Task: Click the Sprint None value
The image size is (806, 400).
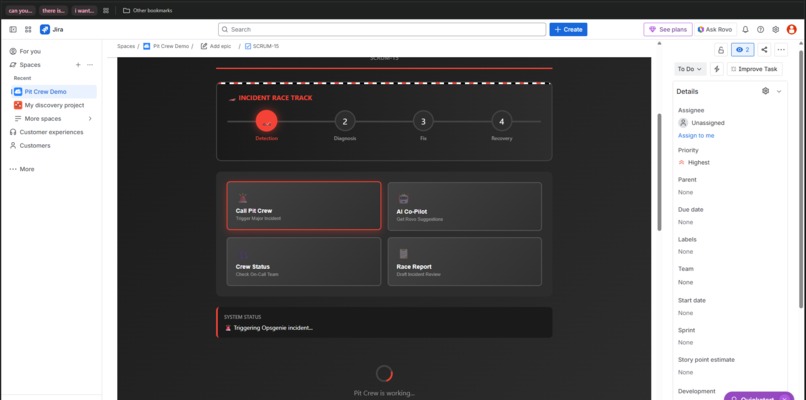Action: [x=685, y=342]
